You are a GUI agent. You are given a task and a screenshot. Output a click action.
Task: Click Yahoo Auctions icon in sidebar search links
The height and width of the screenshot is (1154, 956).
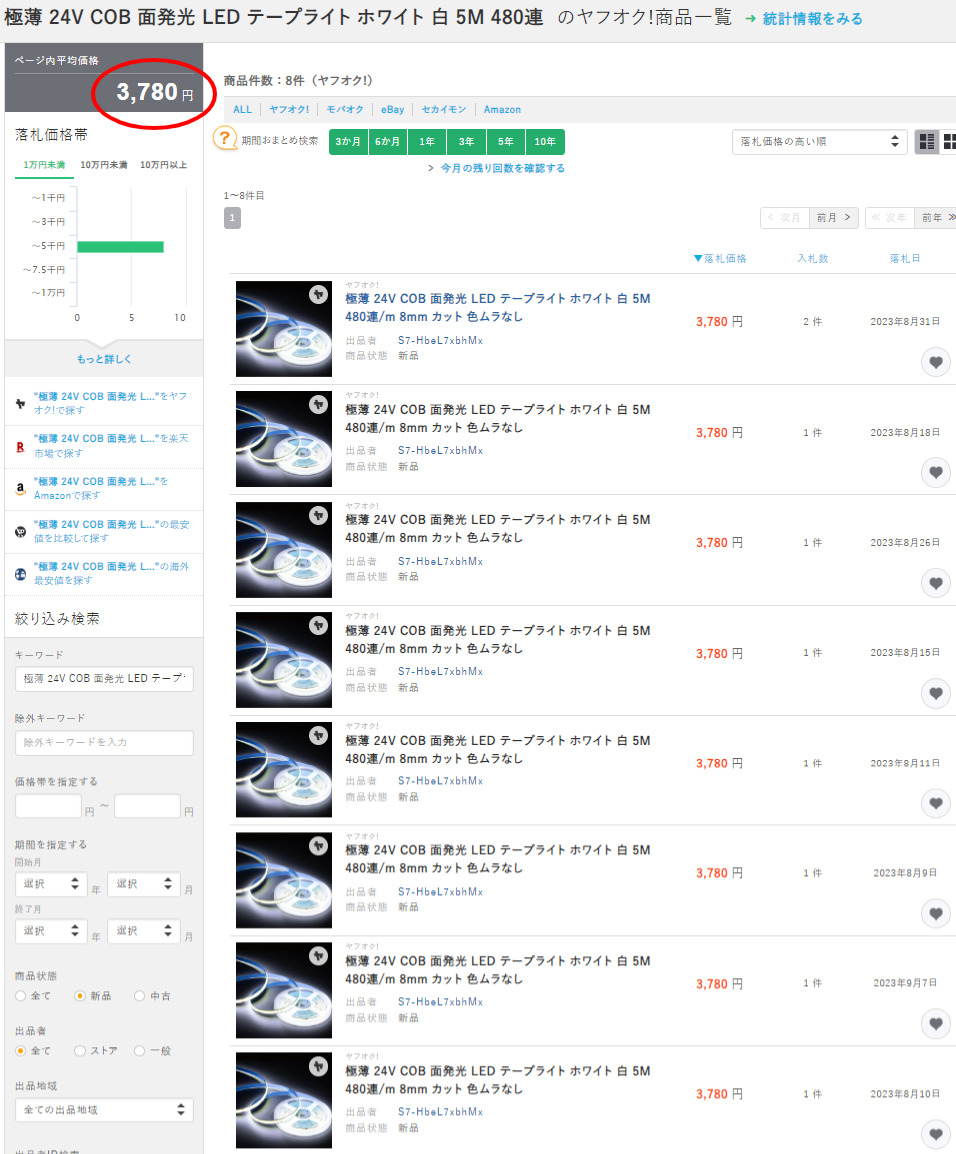click(x=20, y=404)
